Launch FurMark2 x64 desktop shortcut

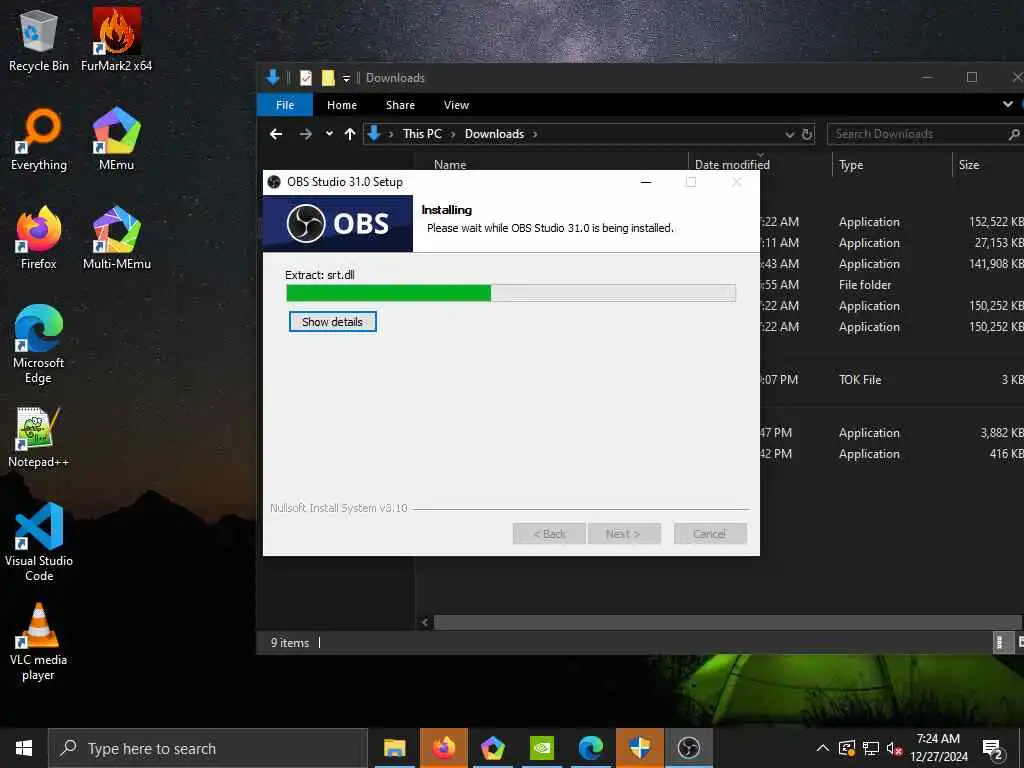tap(116, 40)
